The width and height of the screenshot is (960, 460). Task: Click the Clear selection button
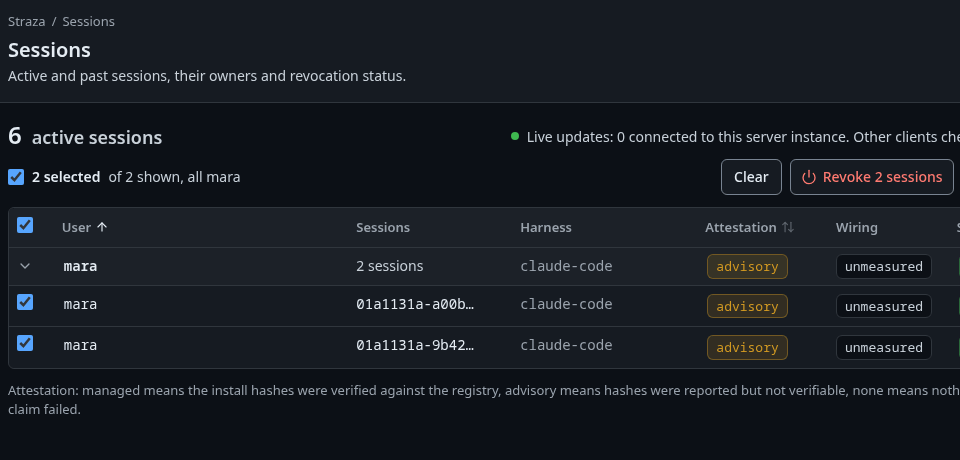(x=751, y=177)
